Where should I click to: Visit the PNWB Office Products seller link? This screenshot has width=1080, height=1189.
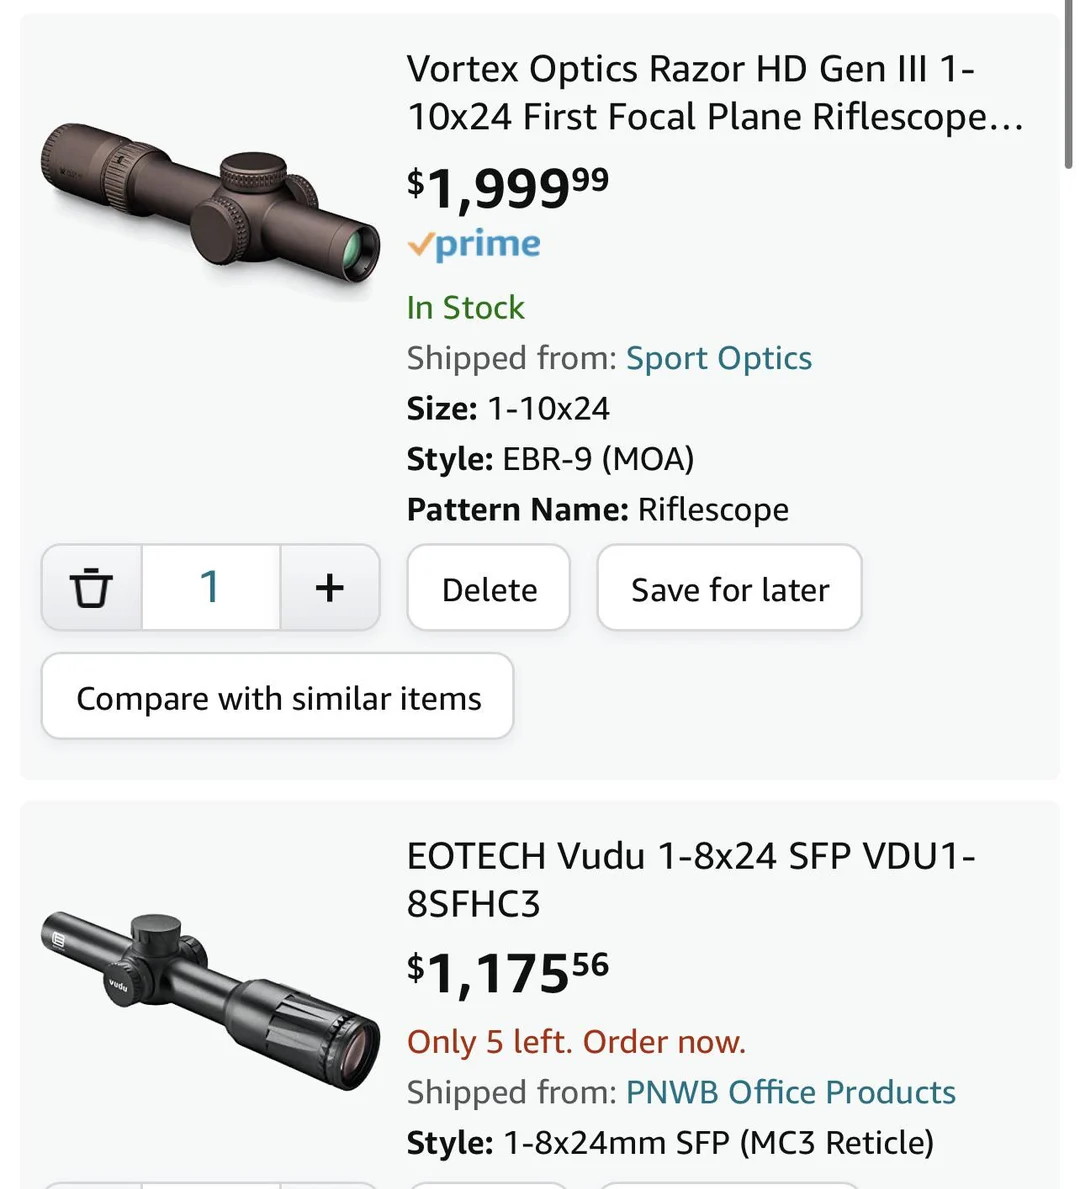coord(790,1092)
